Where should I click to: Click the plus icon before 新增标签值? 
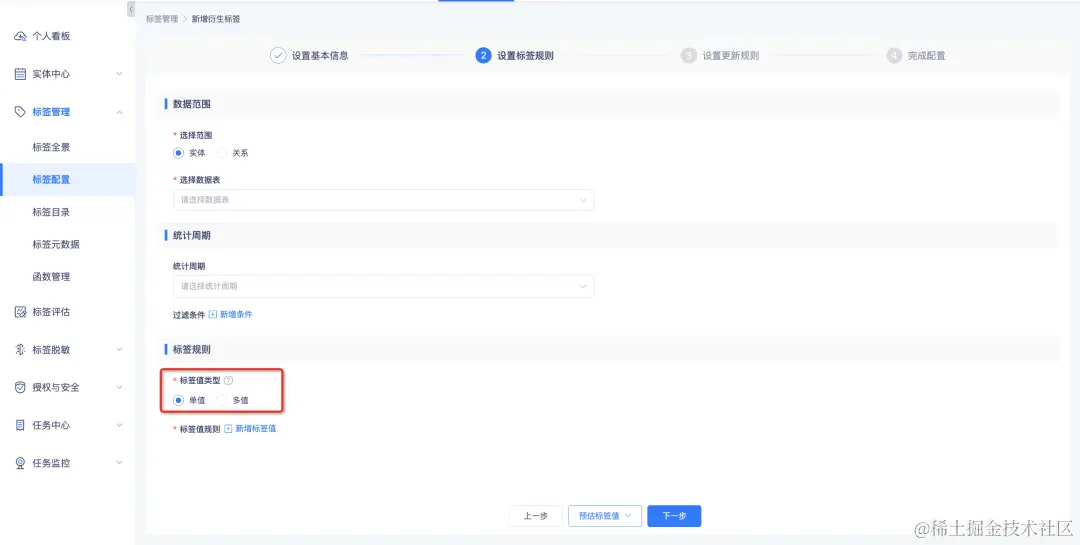tap(229, 429)
